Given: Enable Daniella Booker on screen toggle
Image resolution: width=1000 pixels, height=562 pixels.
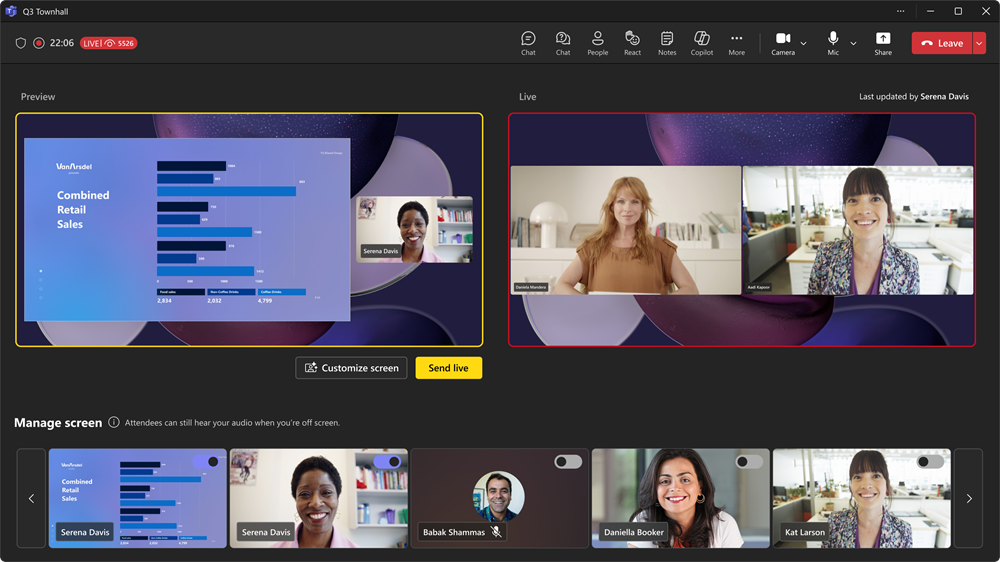Looking at the screenshot, I should pyautogui.click(x=749, y=461).
